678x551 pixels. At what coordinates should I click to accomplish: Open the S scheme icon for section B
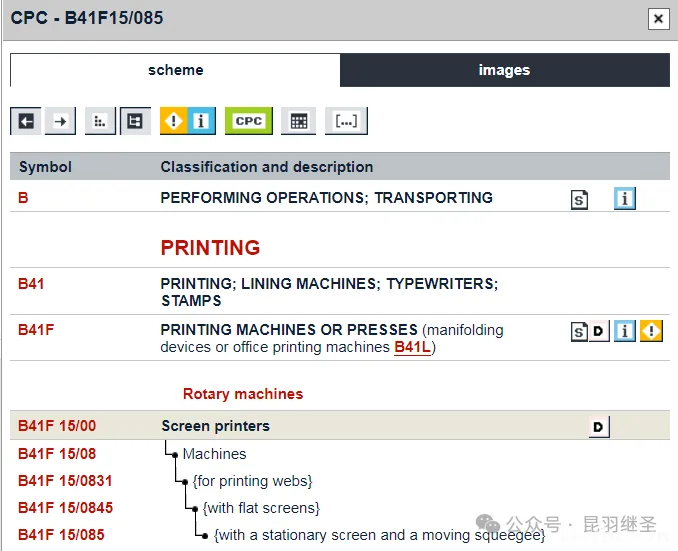pos(579,199)
